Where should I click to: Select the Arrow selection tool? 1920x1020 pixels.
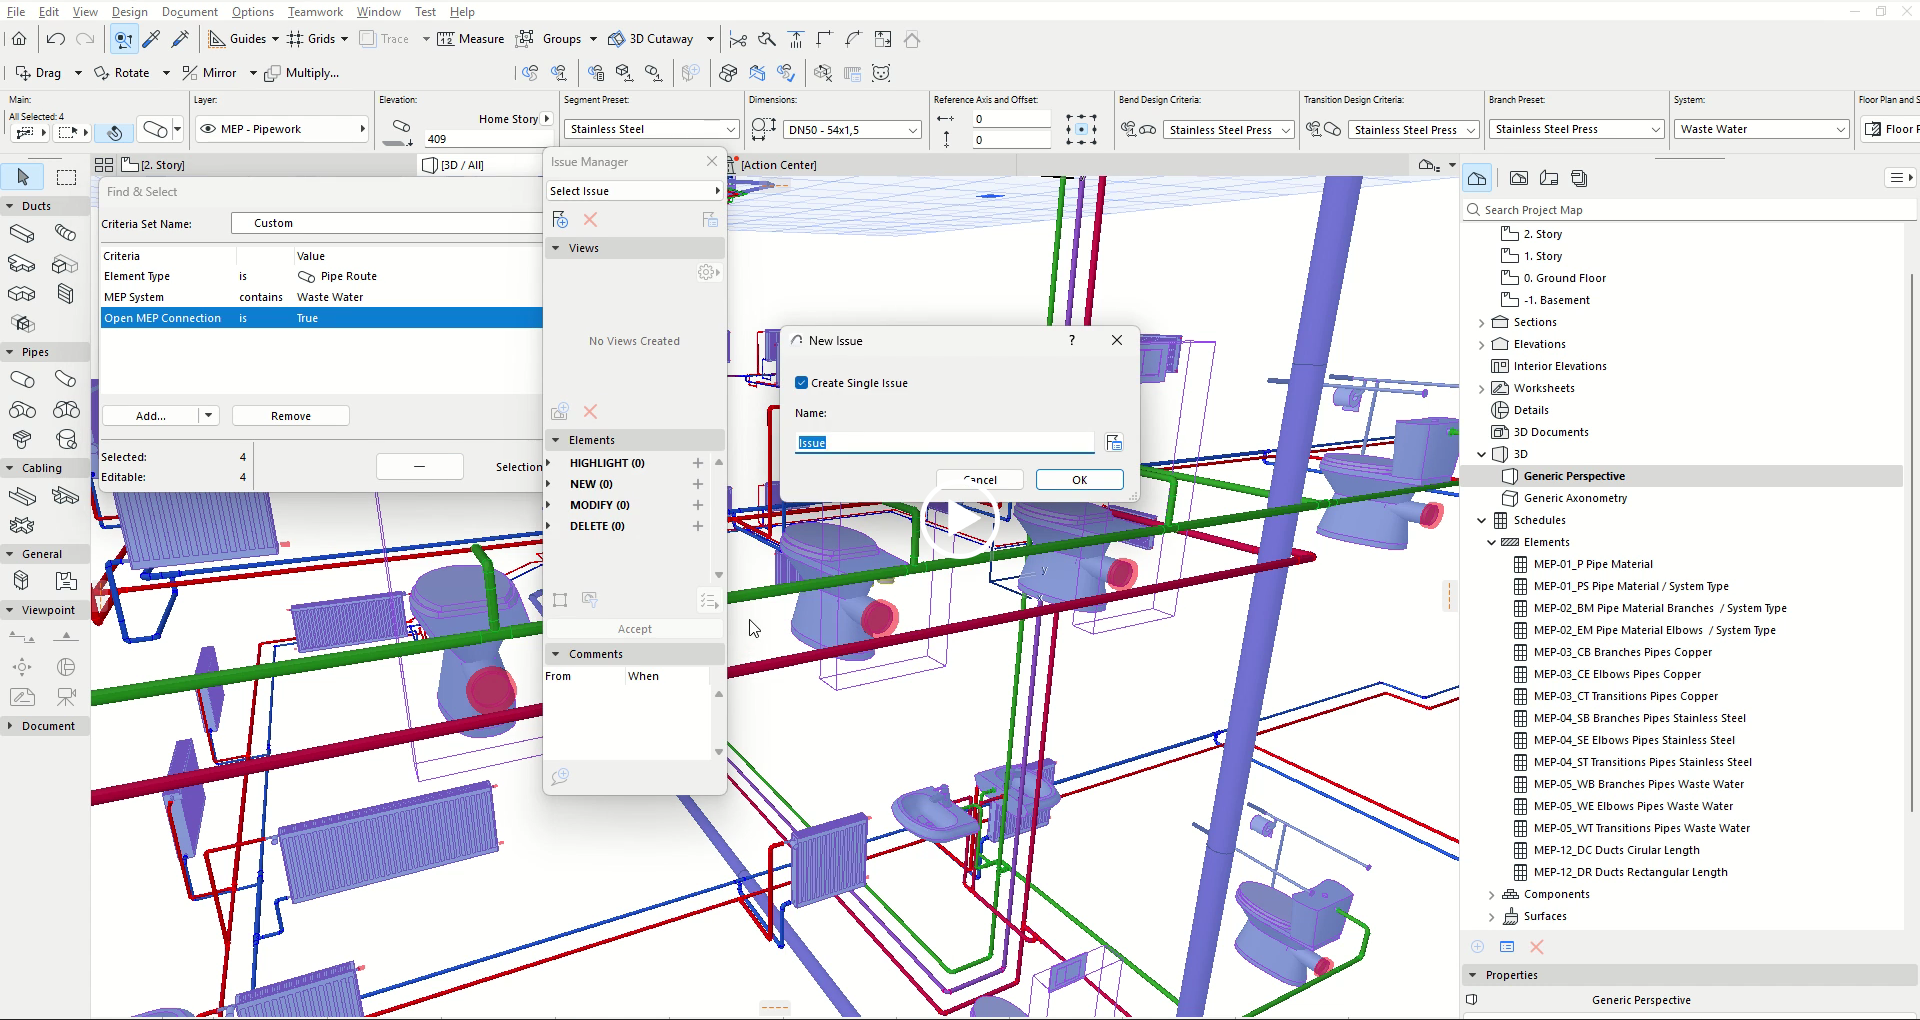(23, 177)
